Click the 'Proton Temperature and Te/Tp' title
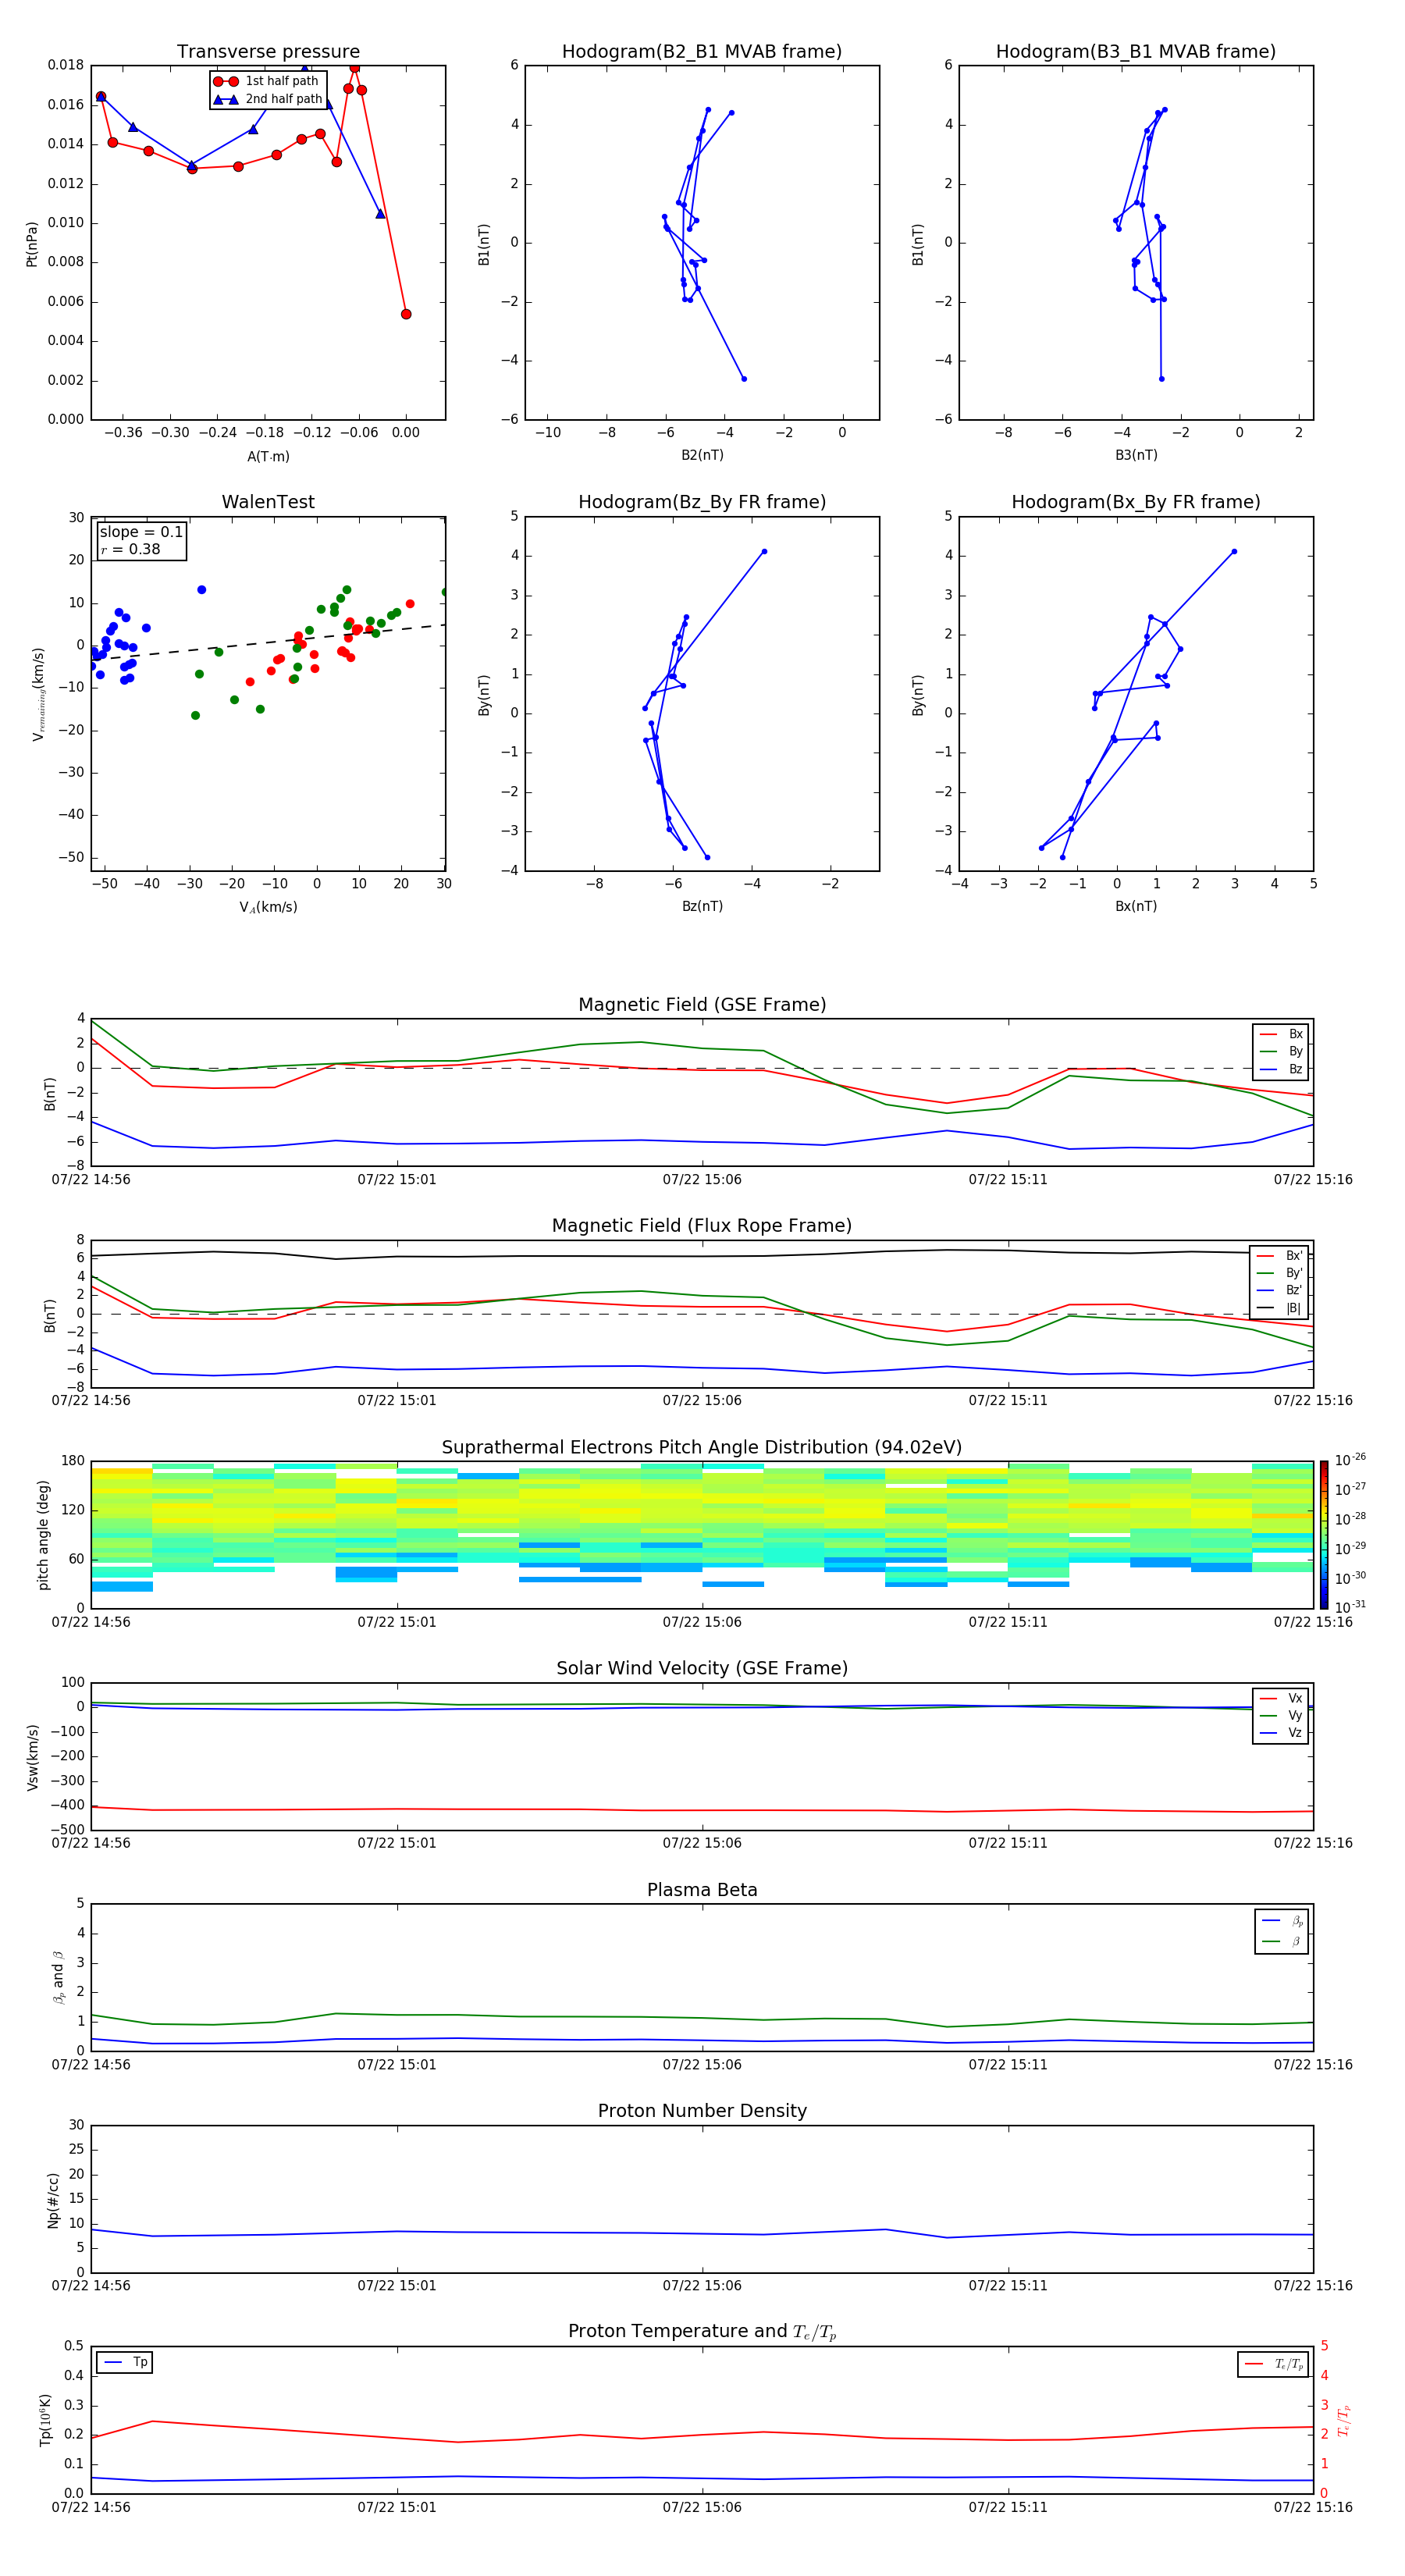Viewport: 1405px width, 2576px height. (702, 2331)
